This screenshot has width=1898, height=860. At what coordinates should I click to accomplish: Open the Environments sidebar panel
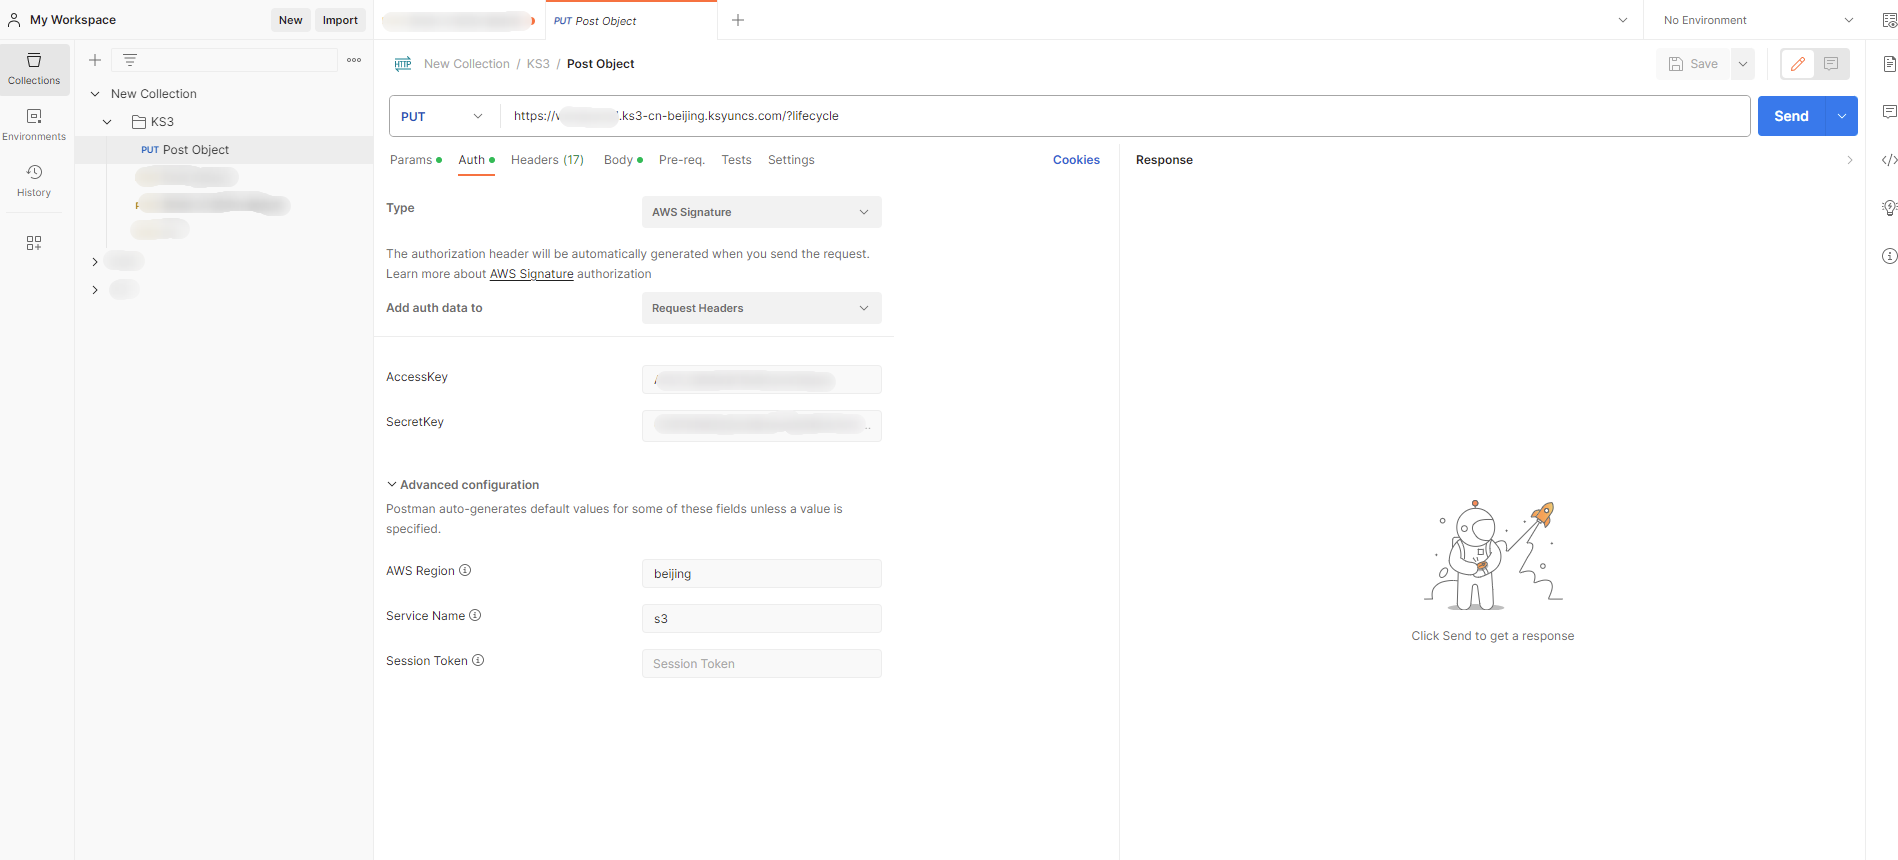pos(34,125)
